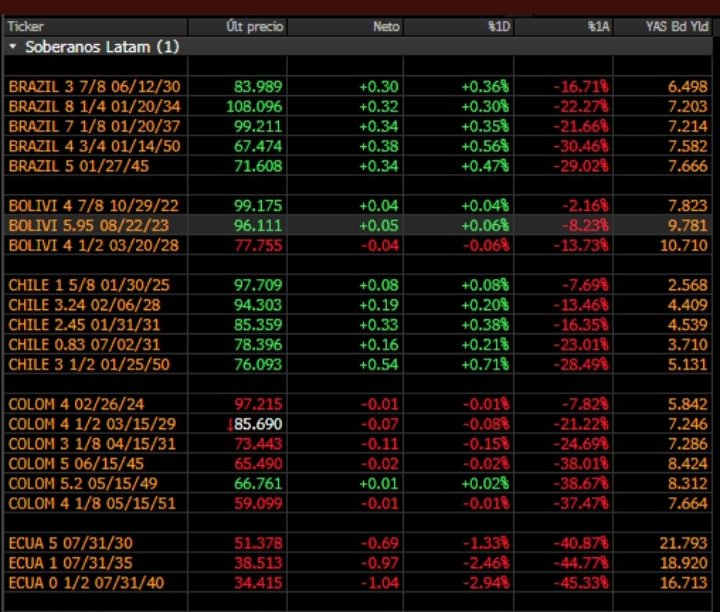Viewport: 720px width, 612px height.
Task: Select the CHILE 3 1/2 01/25/50 ticker
Action: [x=89, y=365]
